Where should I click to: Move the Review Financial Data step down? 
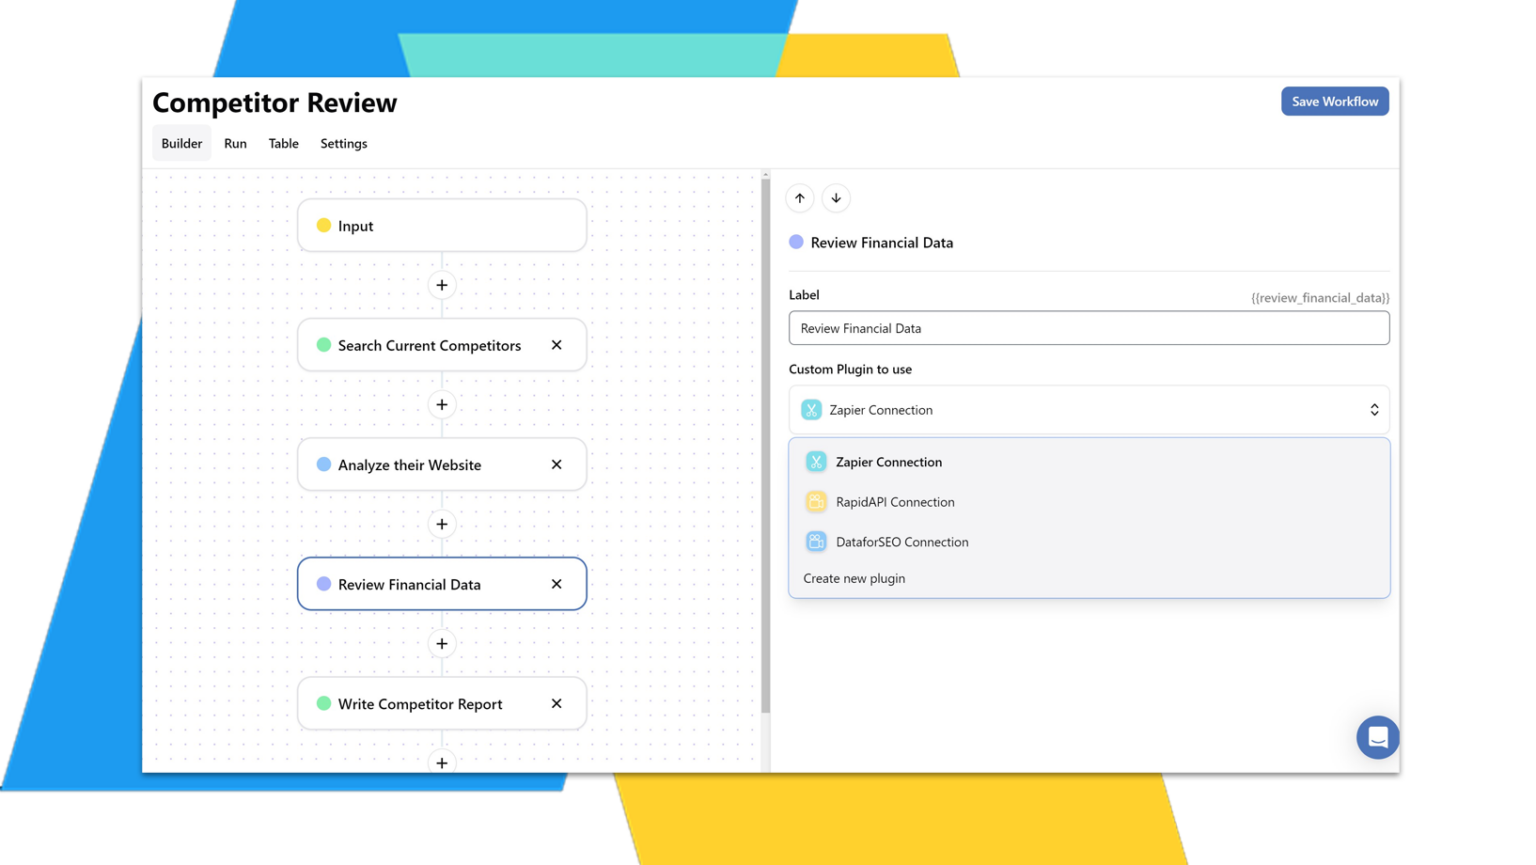[x=836, y=198]
